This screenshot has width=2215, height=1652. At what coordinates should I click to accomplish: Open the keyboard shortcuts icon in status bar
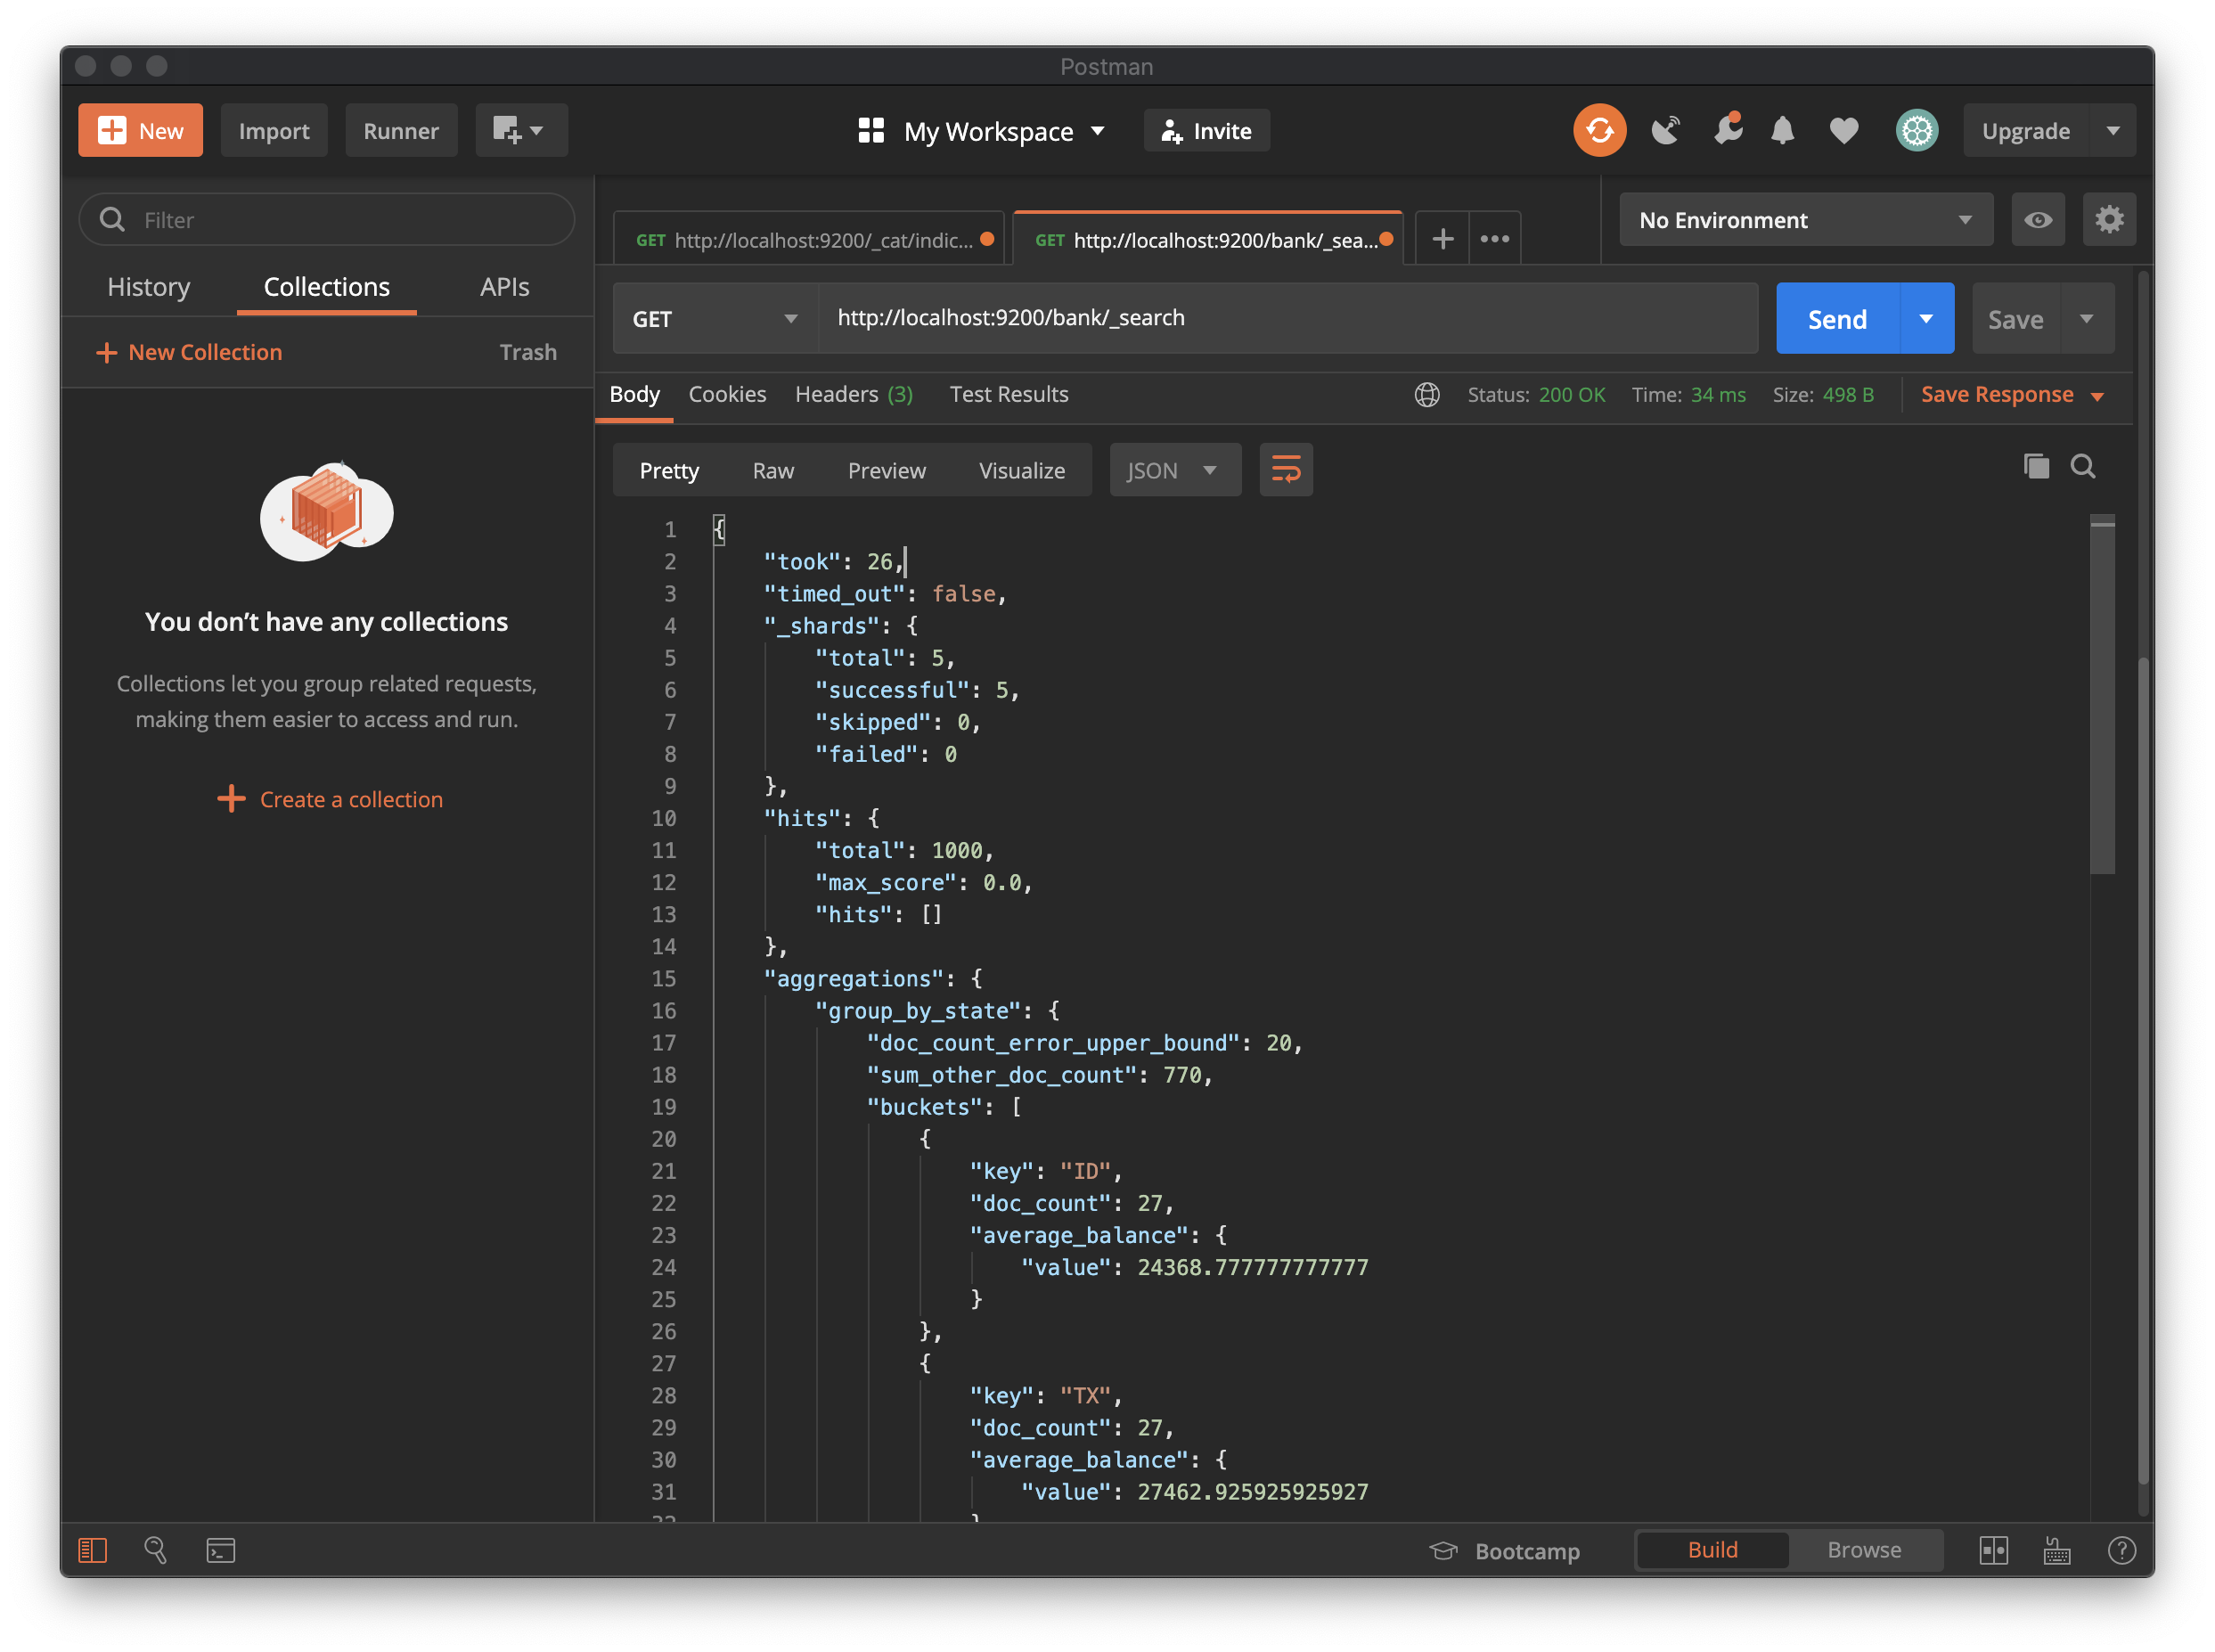coord(2057,1550)
